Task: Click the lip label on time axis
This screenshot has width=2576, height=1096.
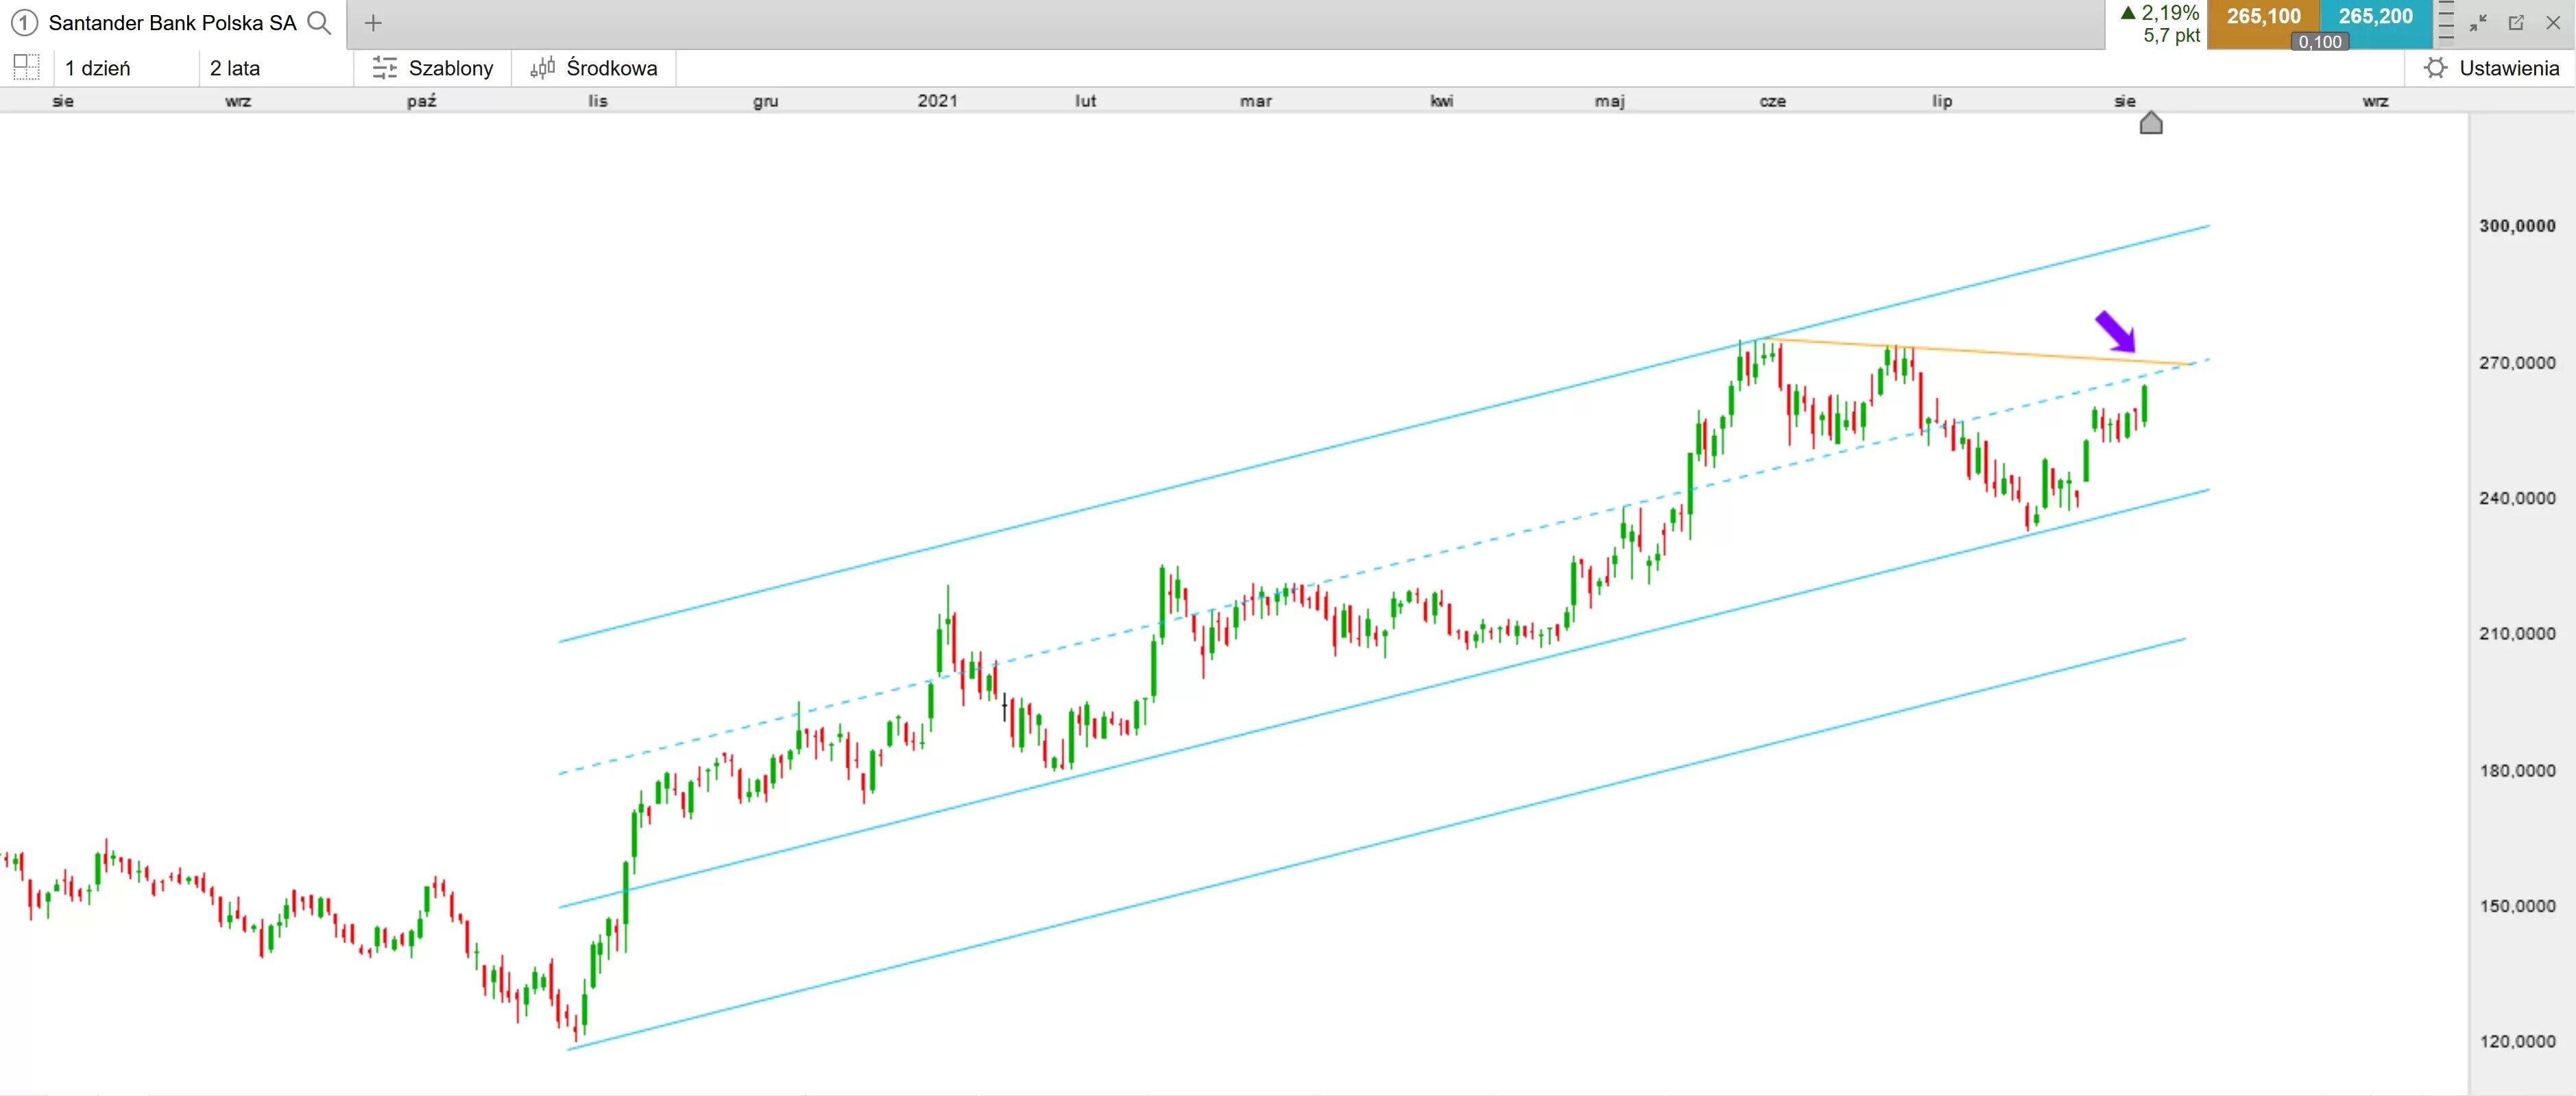Action: tap(1942, 101)
